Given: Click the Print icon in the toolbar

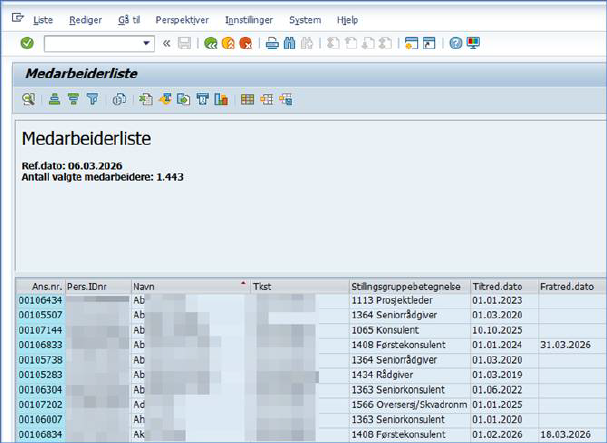Looking at the screenshot, I should coord(272,43).
